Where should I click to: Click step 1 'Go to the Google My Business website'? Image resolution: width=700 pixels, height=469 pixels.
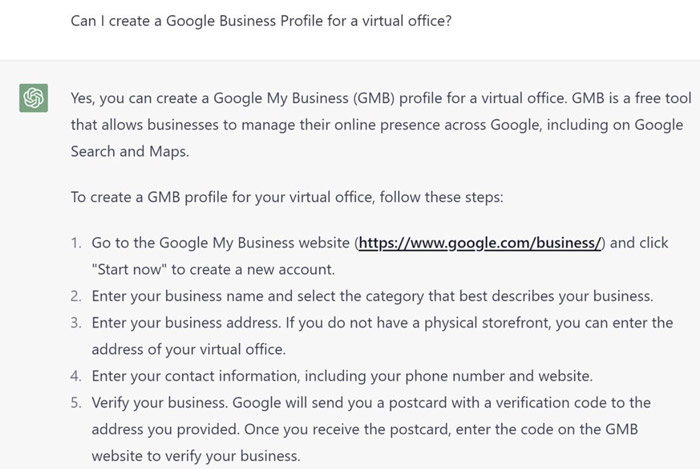tap(380, 256)
